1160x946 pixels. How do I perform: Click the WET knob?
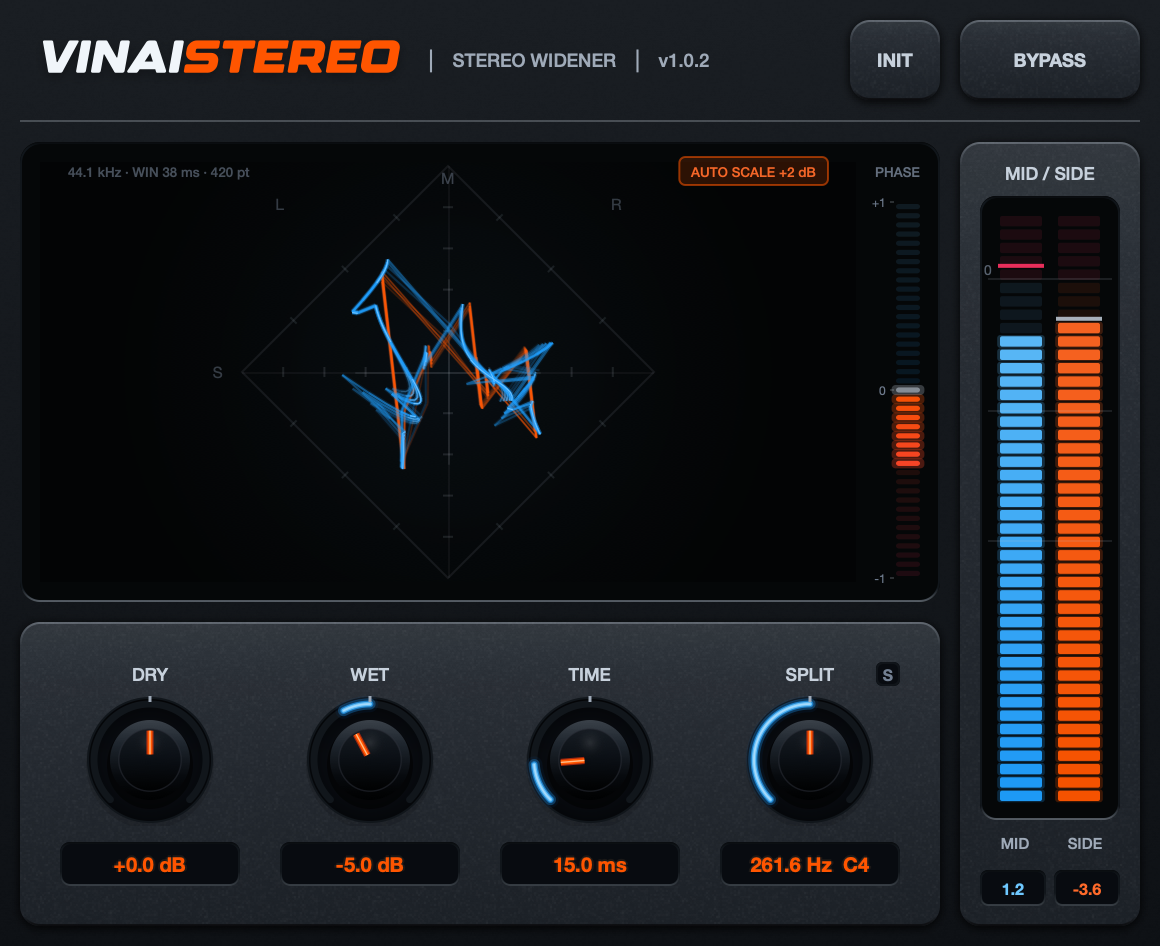pyautogui.click(x=370, y=759)
